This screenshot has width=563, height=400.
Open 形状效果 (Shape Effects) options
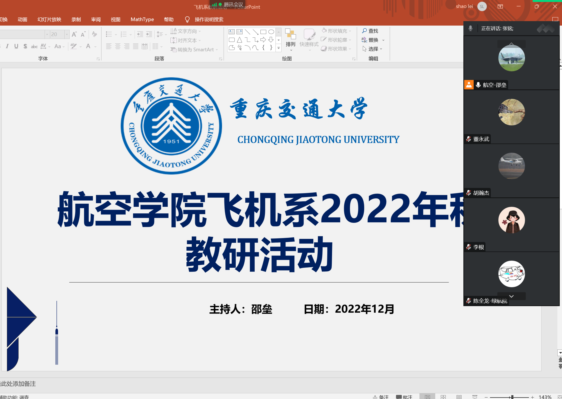point(335,49)
